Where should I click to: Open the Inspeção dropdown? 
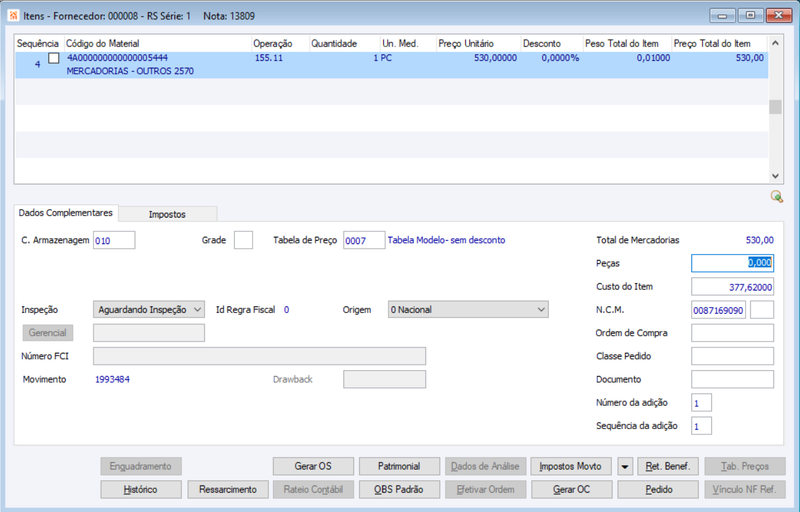149,310
